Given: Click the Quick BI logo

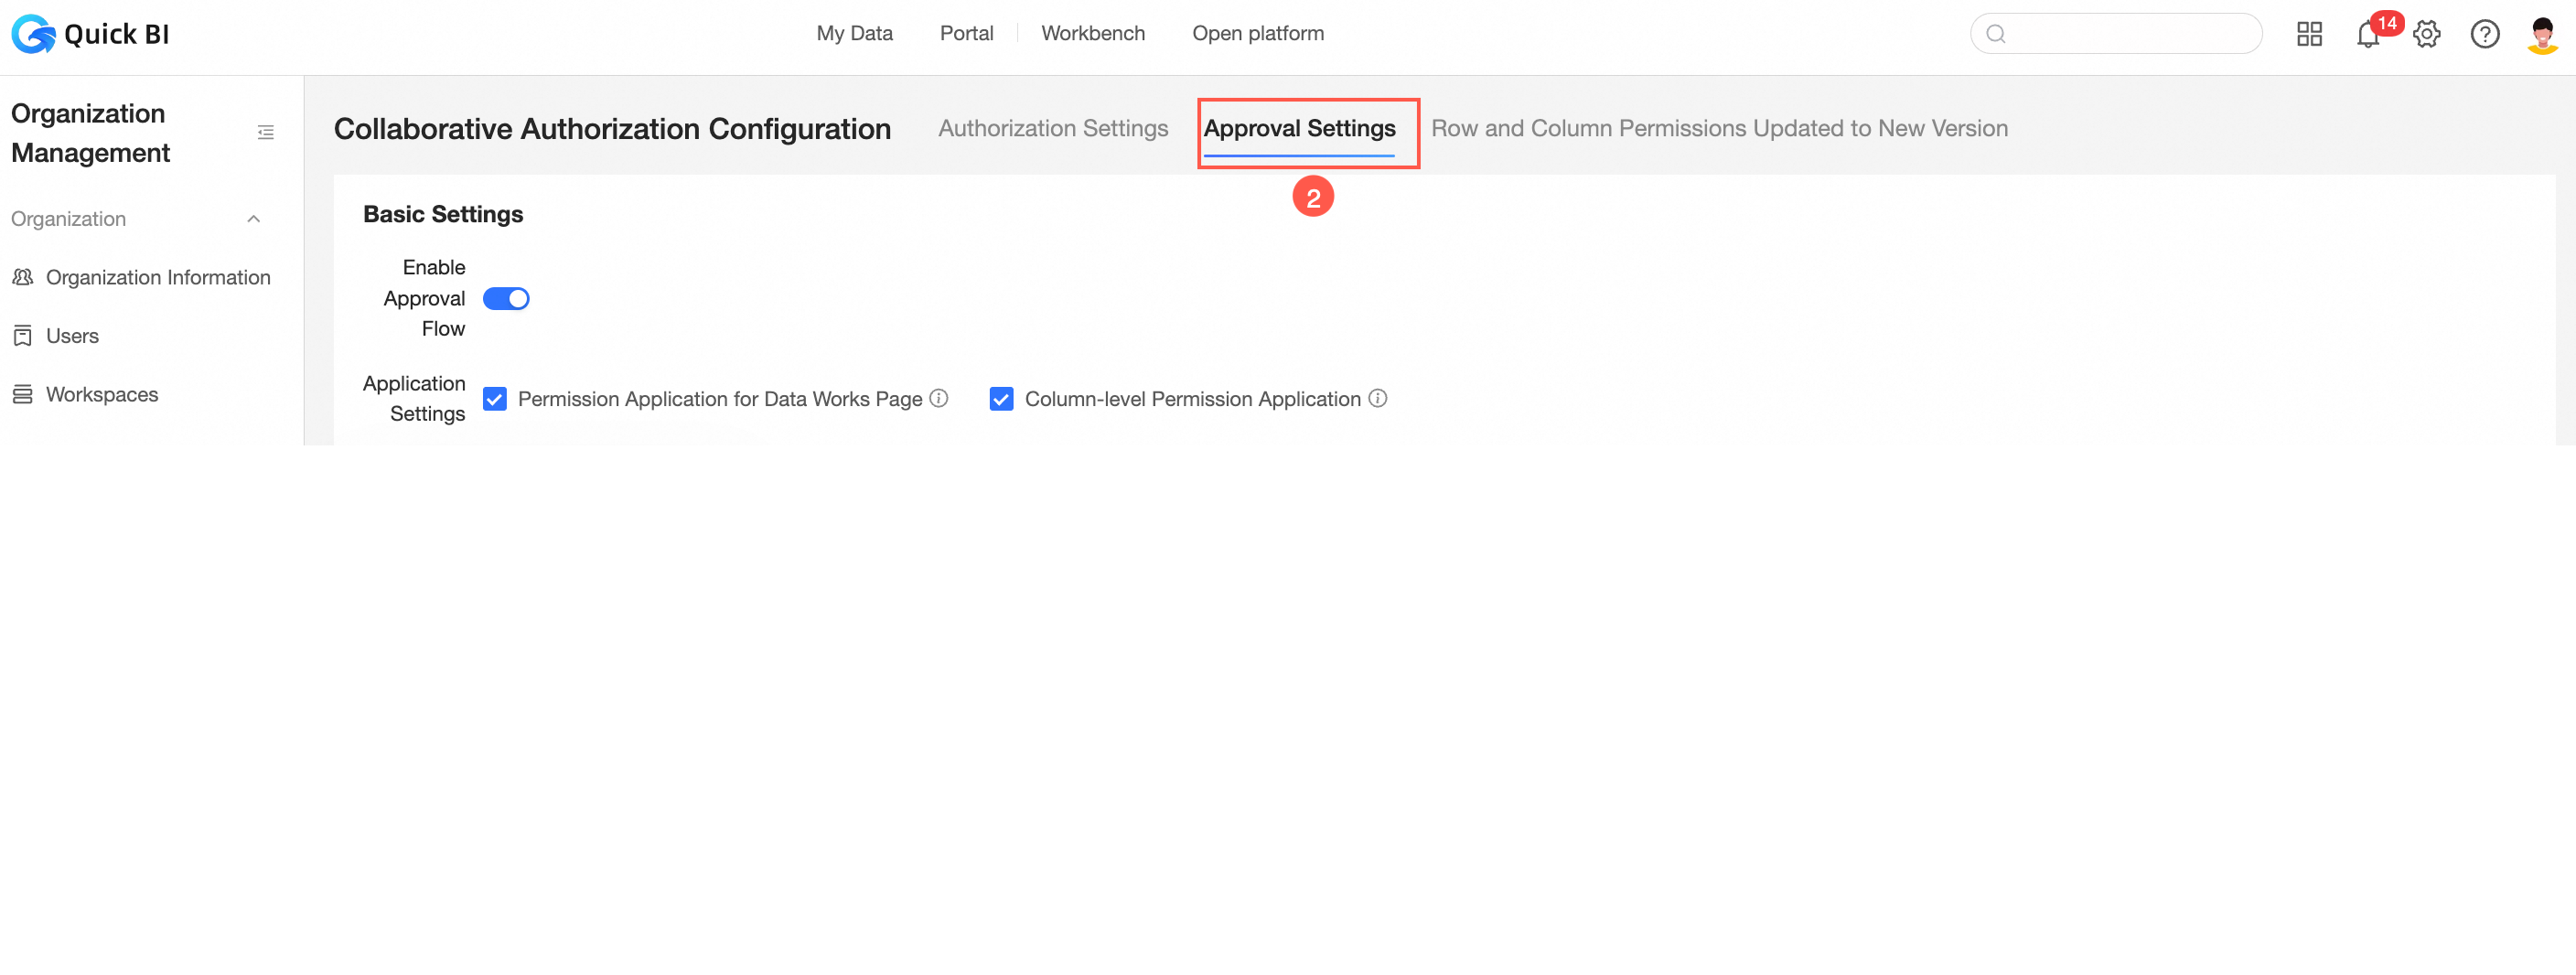Looking at the screenshot, I should click(90, 34).
